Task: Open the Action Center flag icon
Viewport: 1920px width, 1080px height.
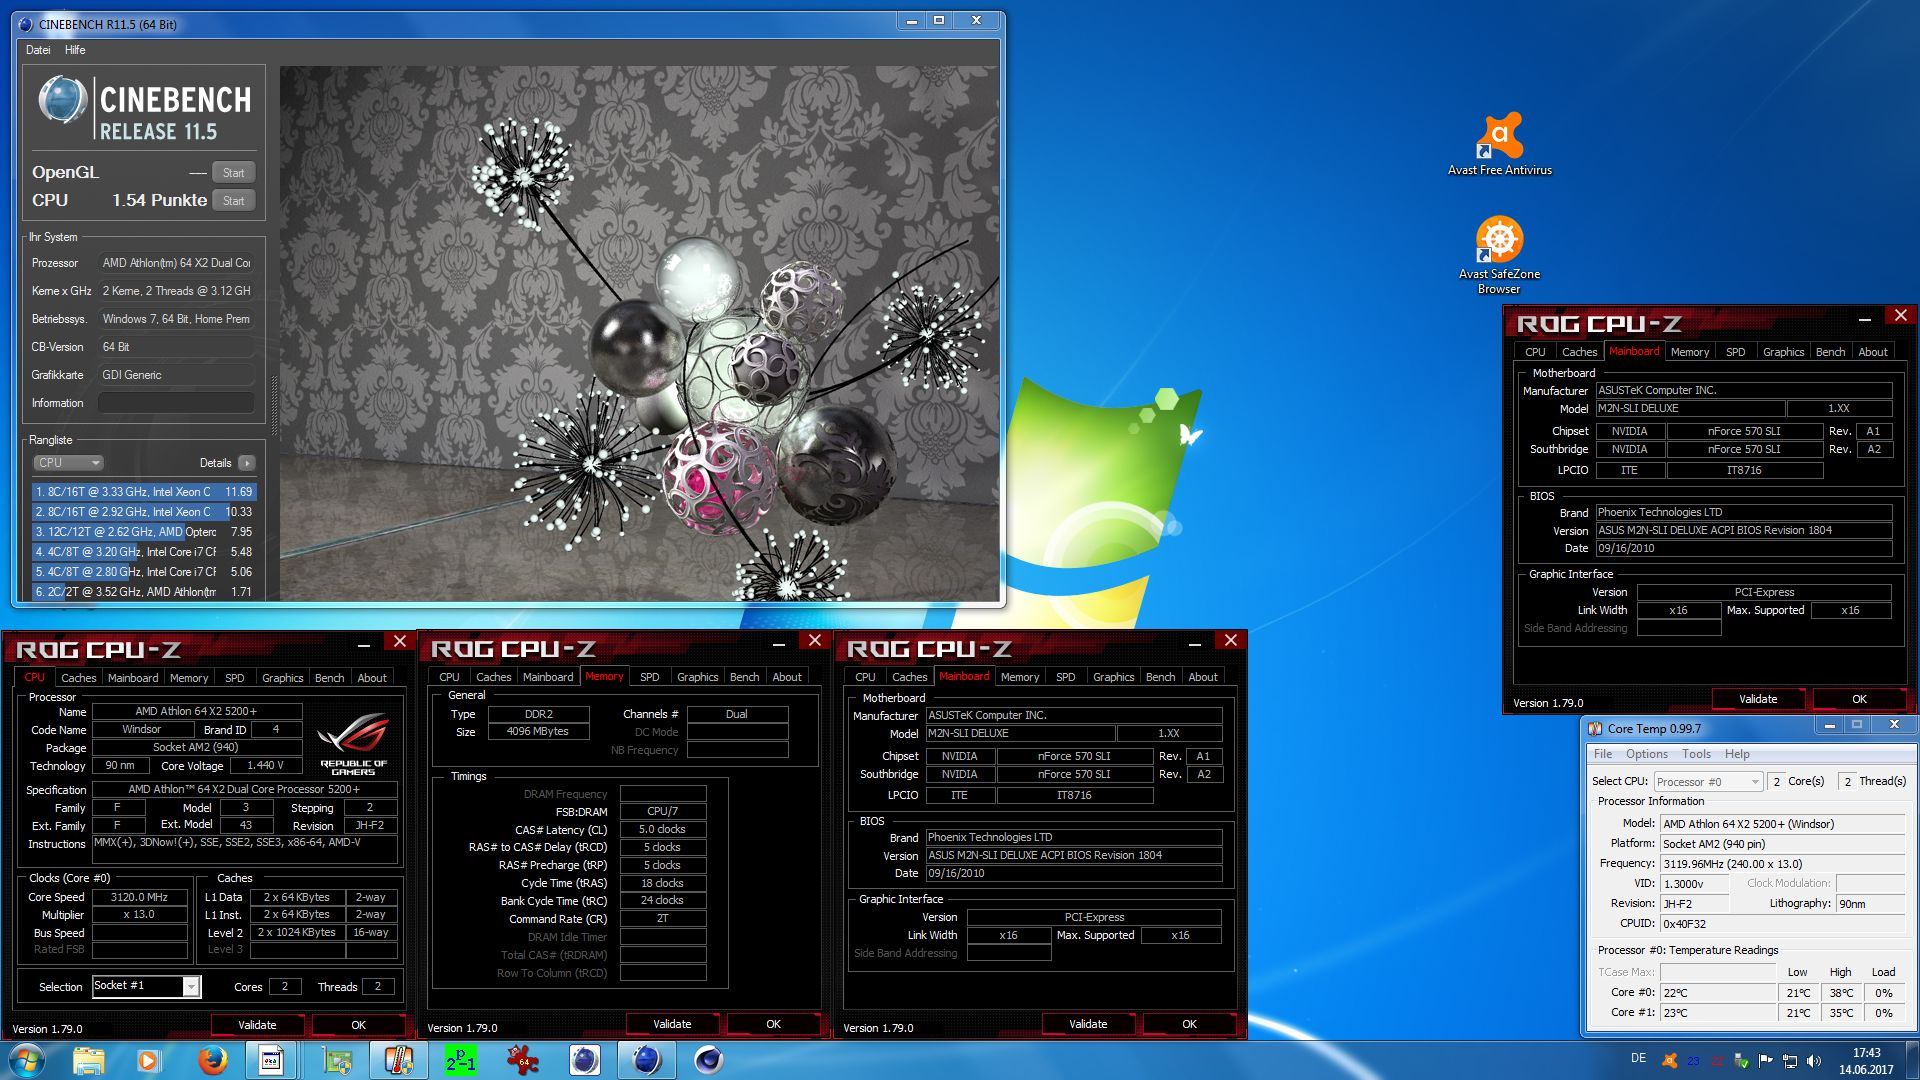Action: coord(1766,1060)
